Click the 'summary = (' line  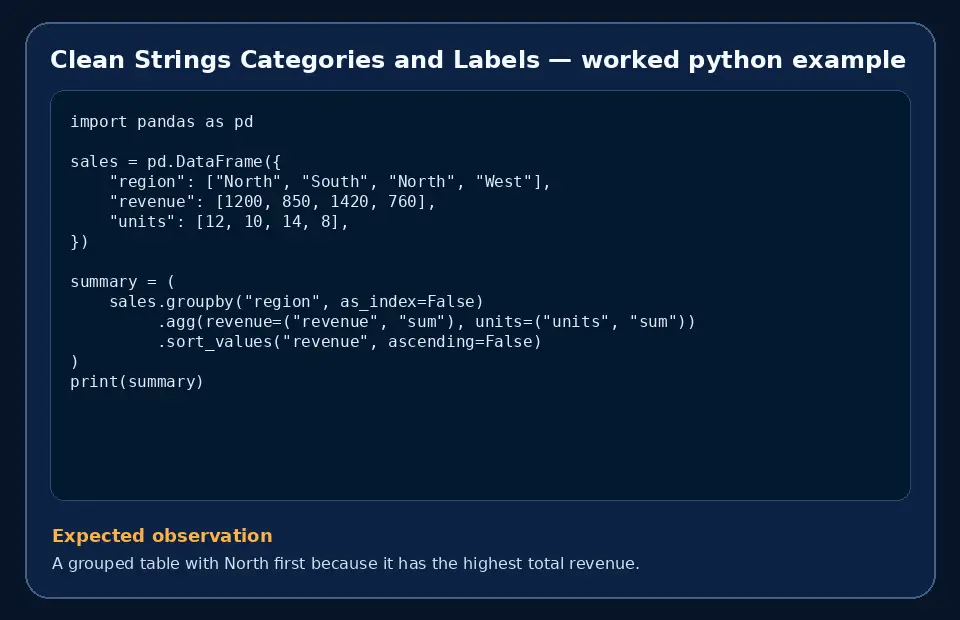coord(122,282)
